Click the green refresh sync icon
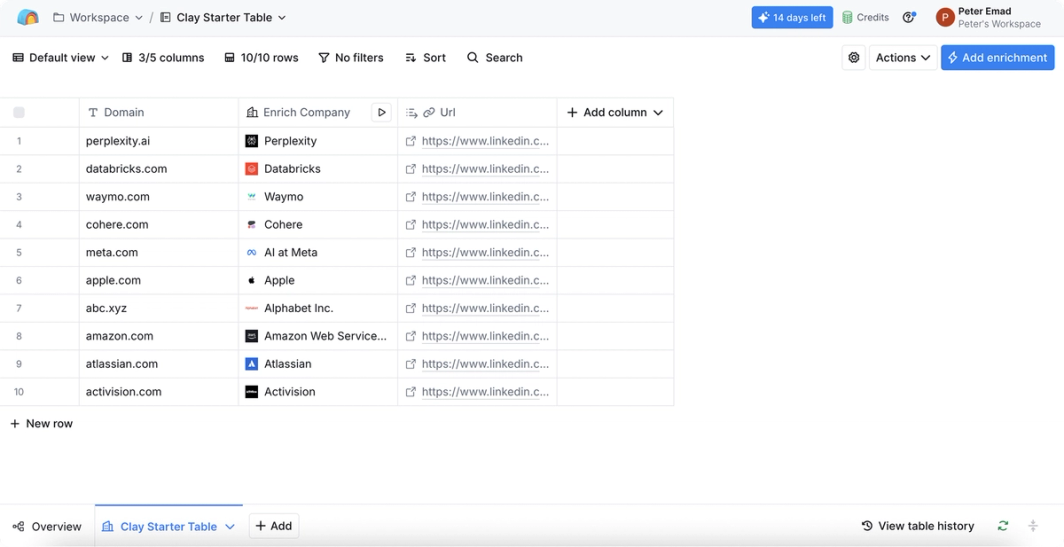The image size is (1064, 547). (1003, 526)
